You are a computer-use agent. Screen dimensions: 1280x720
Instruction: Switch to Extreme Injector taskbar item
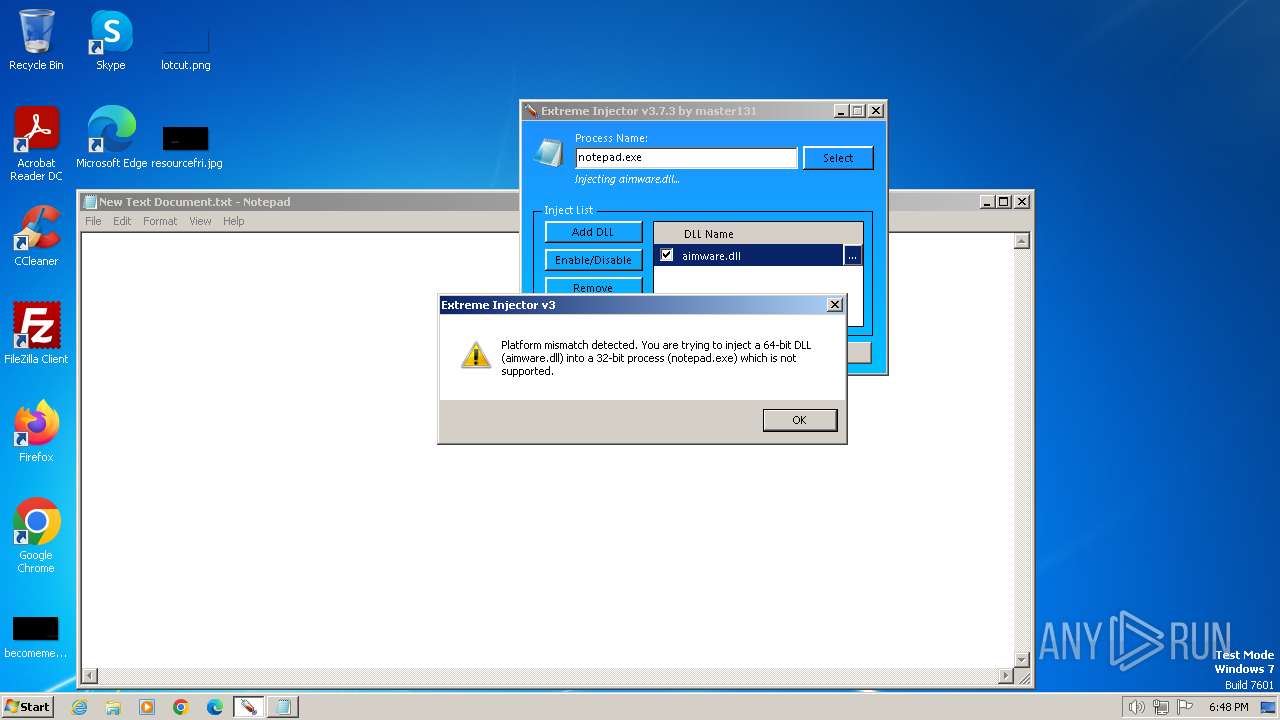[x=248, y=707]
